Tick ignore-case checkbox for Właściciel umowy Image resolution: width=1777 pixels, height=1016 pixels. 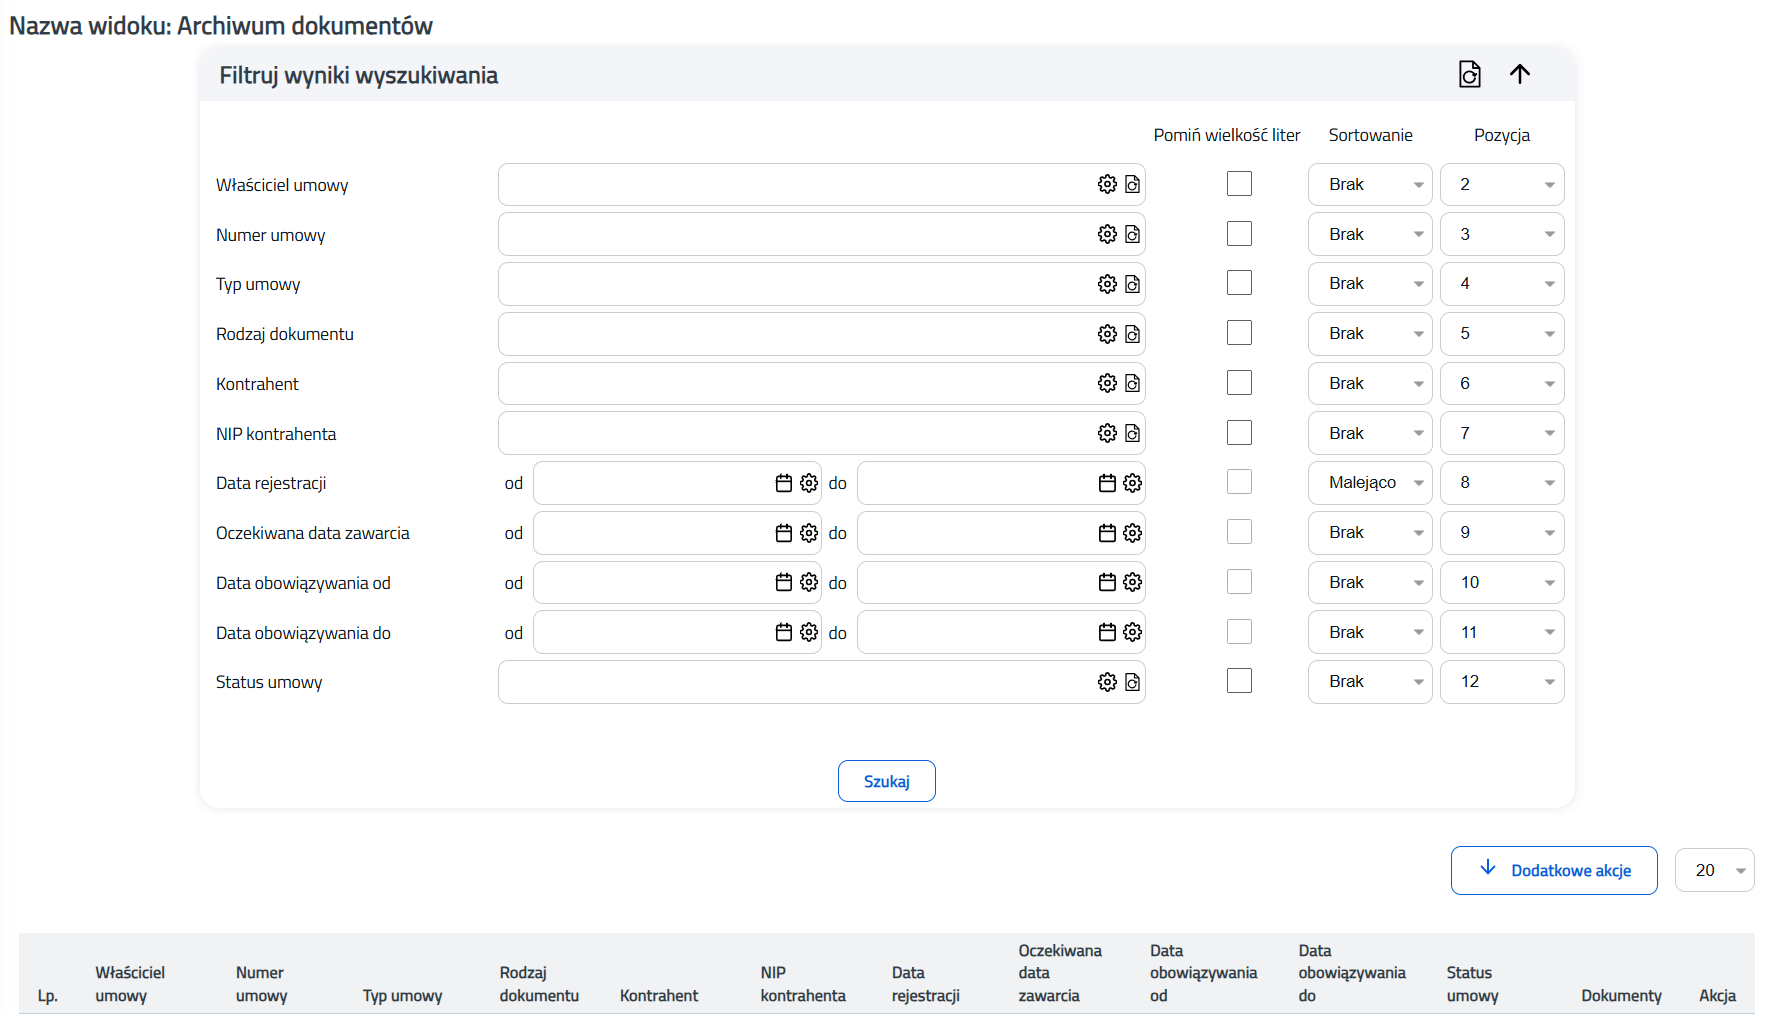[1239, 184]
